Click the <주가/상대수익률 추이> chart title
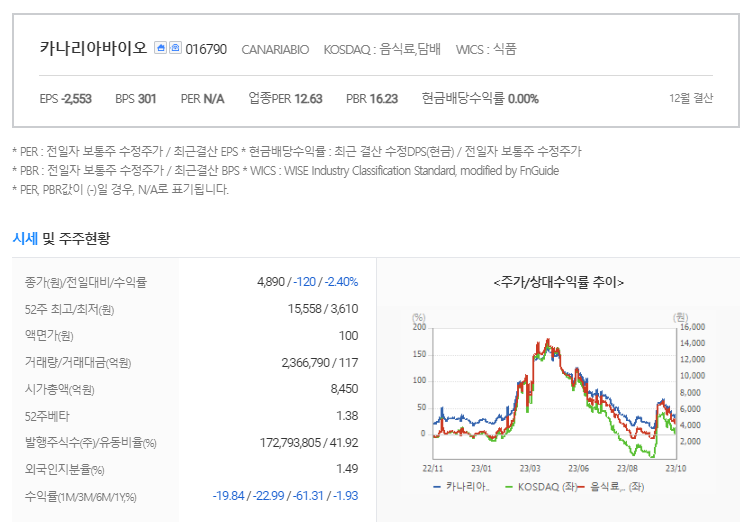The width and height of the screenshot is (746, 522). (559, 283)
